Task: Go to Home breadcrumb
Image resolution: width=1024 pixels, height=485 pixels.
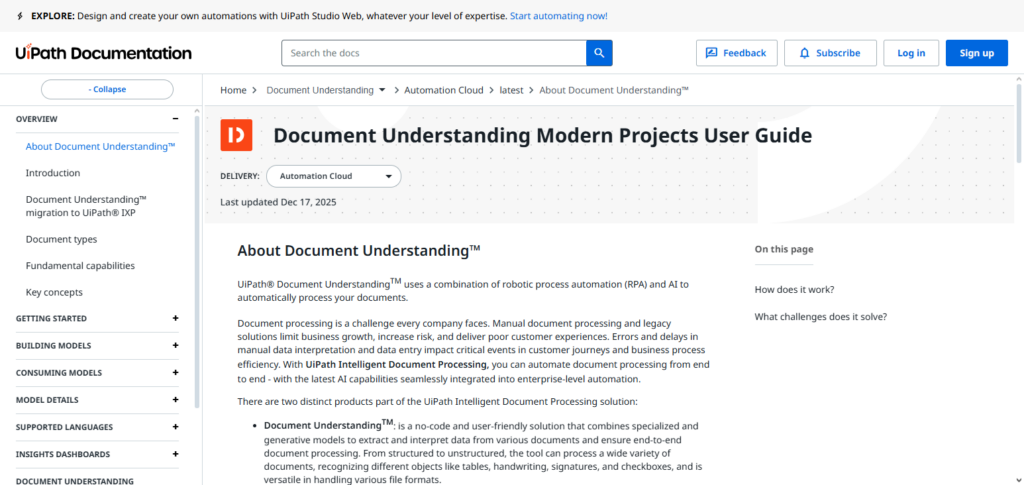Action: click(233, 90)
